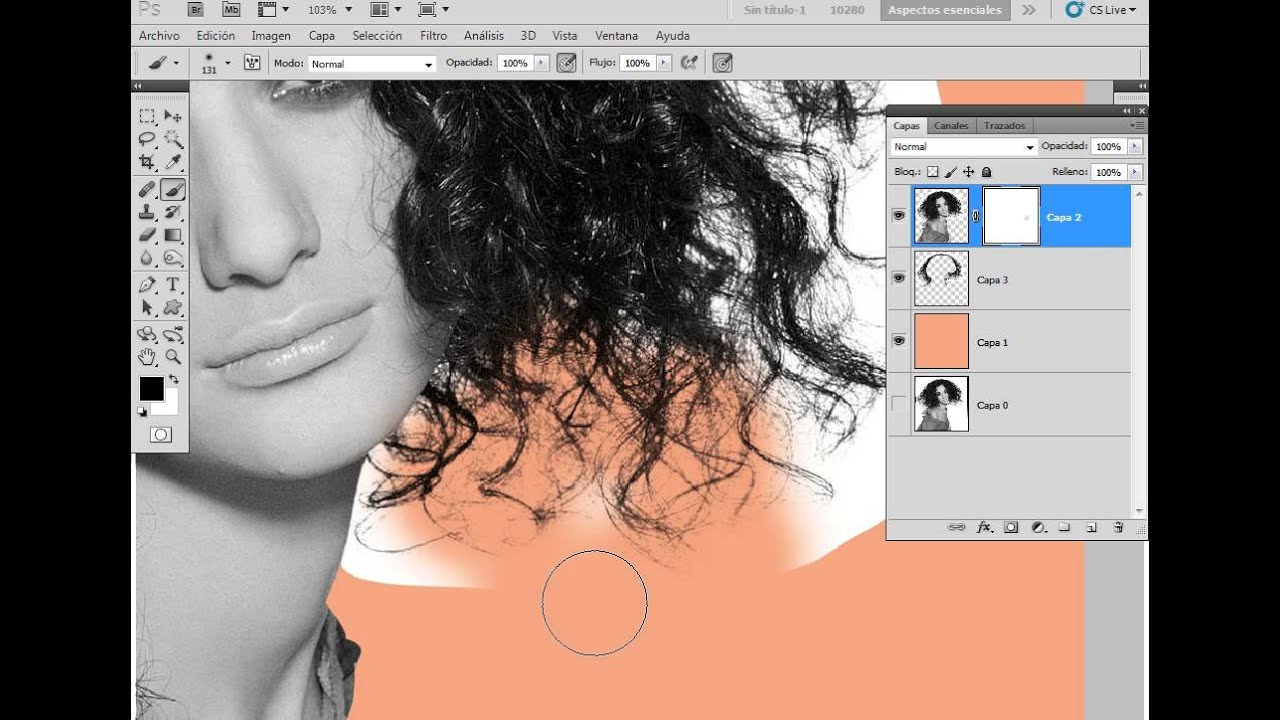Toggle lock transparent pixels
Image resolution: width=1280 pixels, height=720 pixels.
(x=932, y=172)
